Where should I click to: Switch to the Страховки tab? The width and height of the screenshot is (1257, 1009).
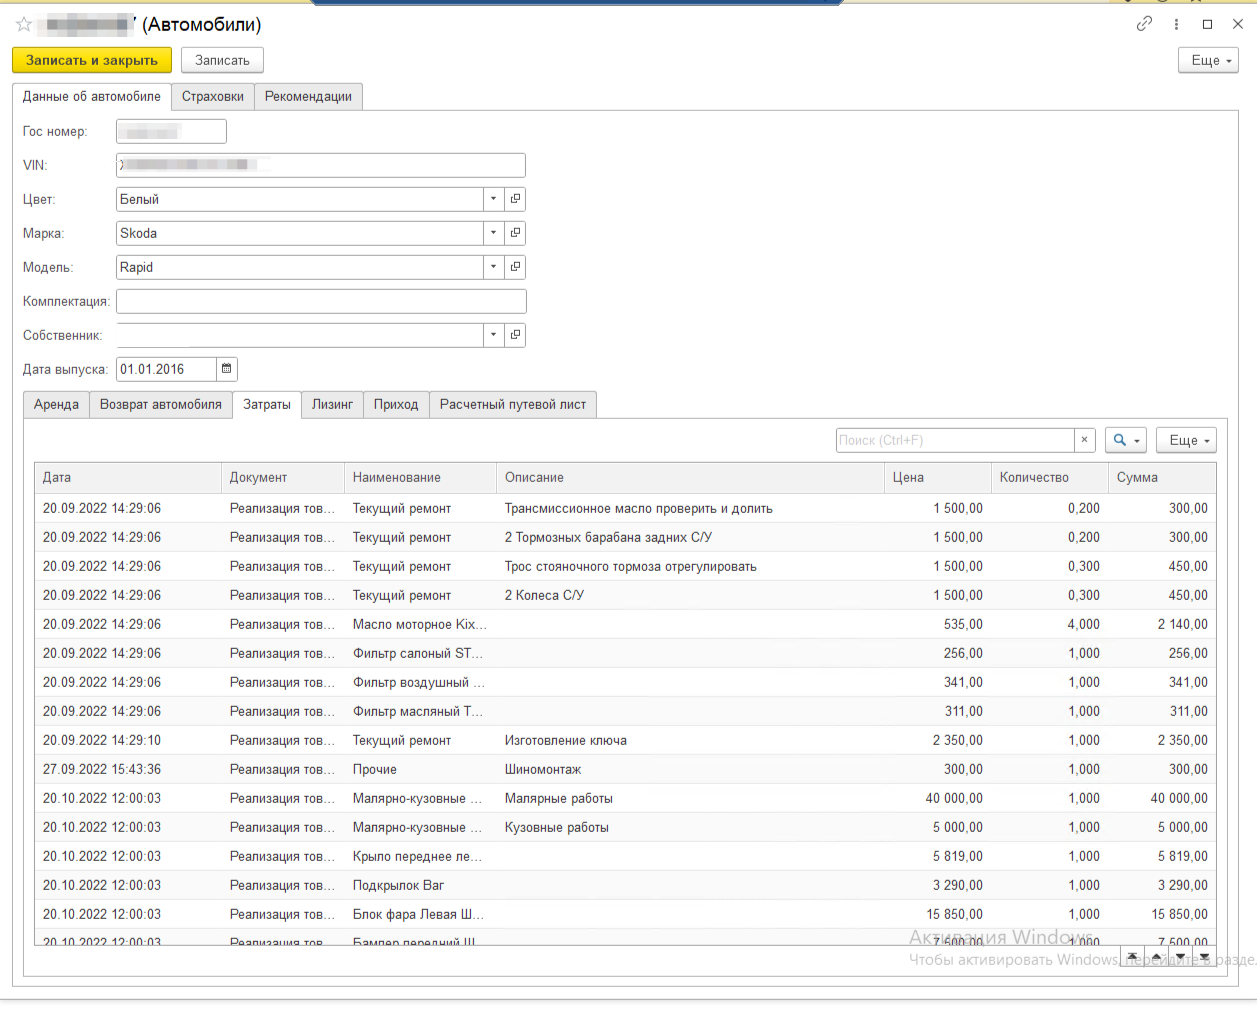(x=212, y=96)
